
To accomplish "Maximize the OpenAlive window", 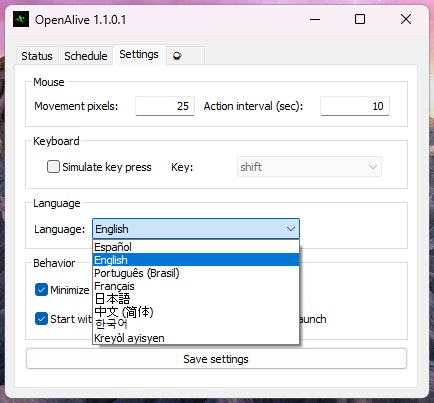I will pos(360,19).
